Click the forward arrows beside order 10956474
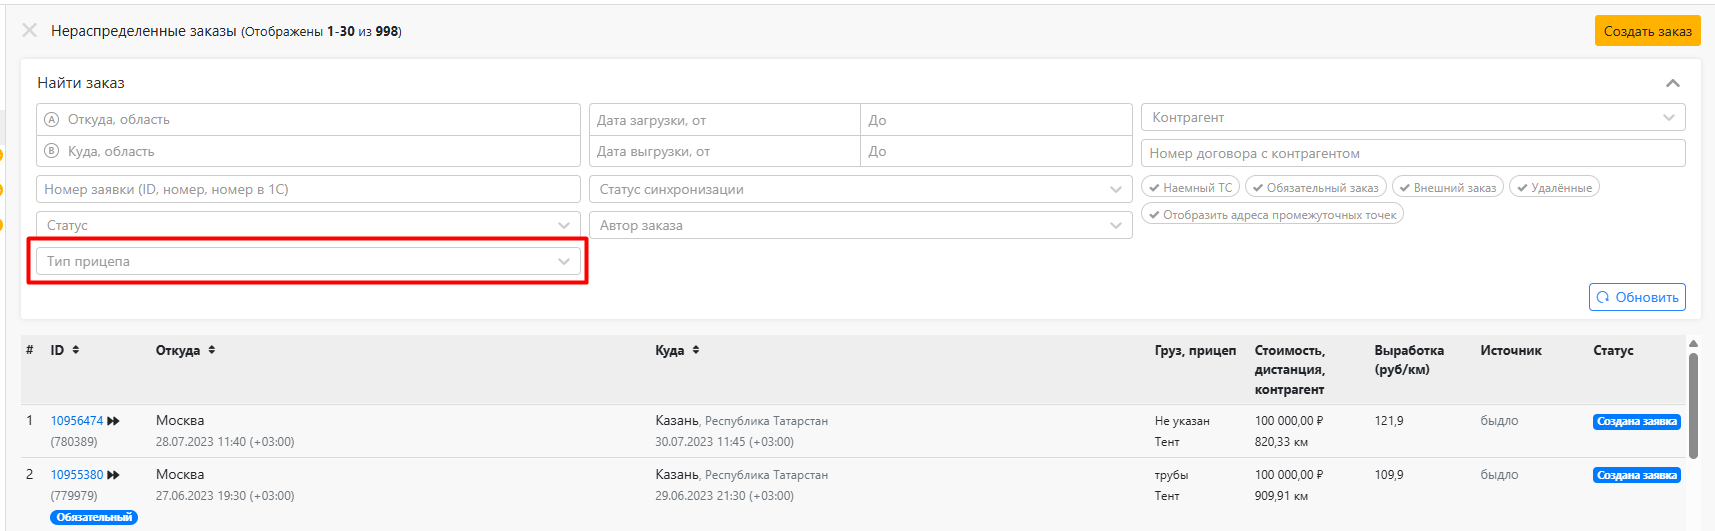The width and height of the screenshot is (1715, 531). (113, 421)
